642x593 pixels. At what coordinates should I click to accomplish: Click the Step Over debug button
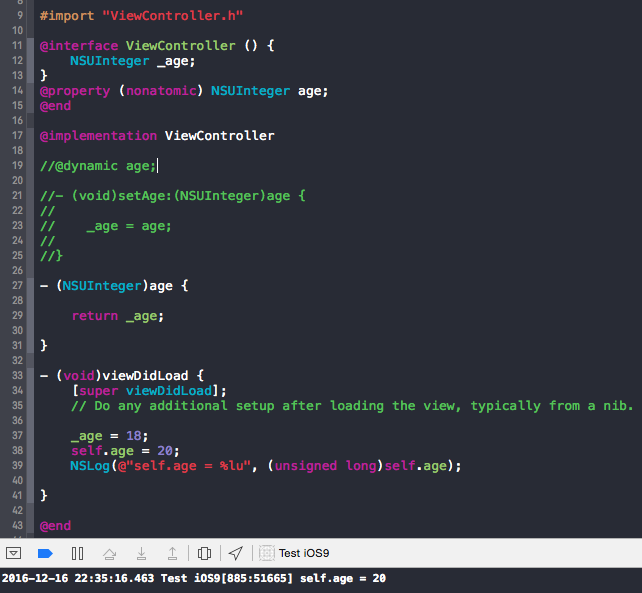click(110, 553)
